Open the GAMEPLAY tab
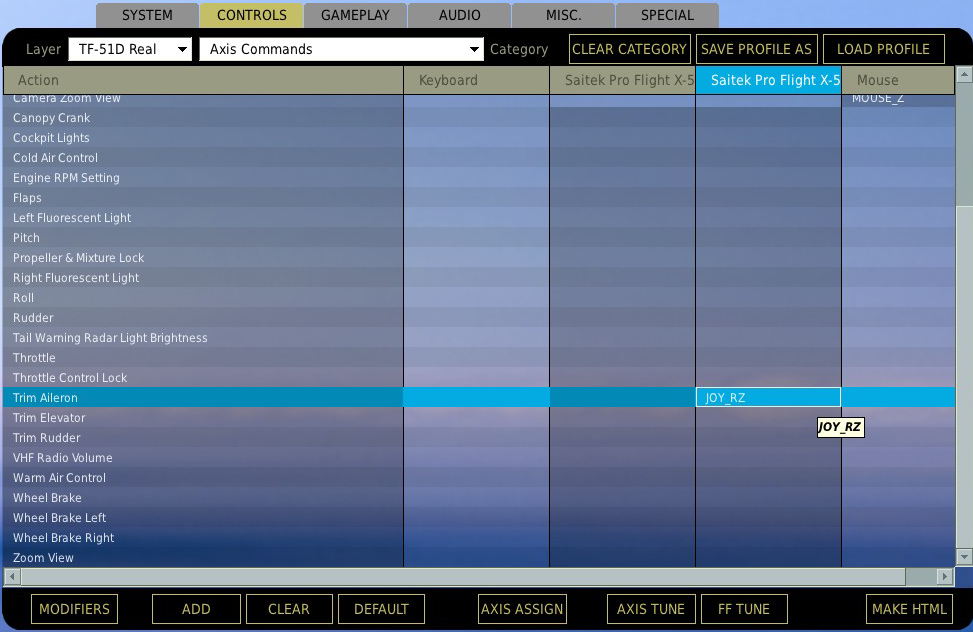The height and width of the screenshot is (632, 973). coord(355,15)
